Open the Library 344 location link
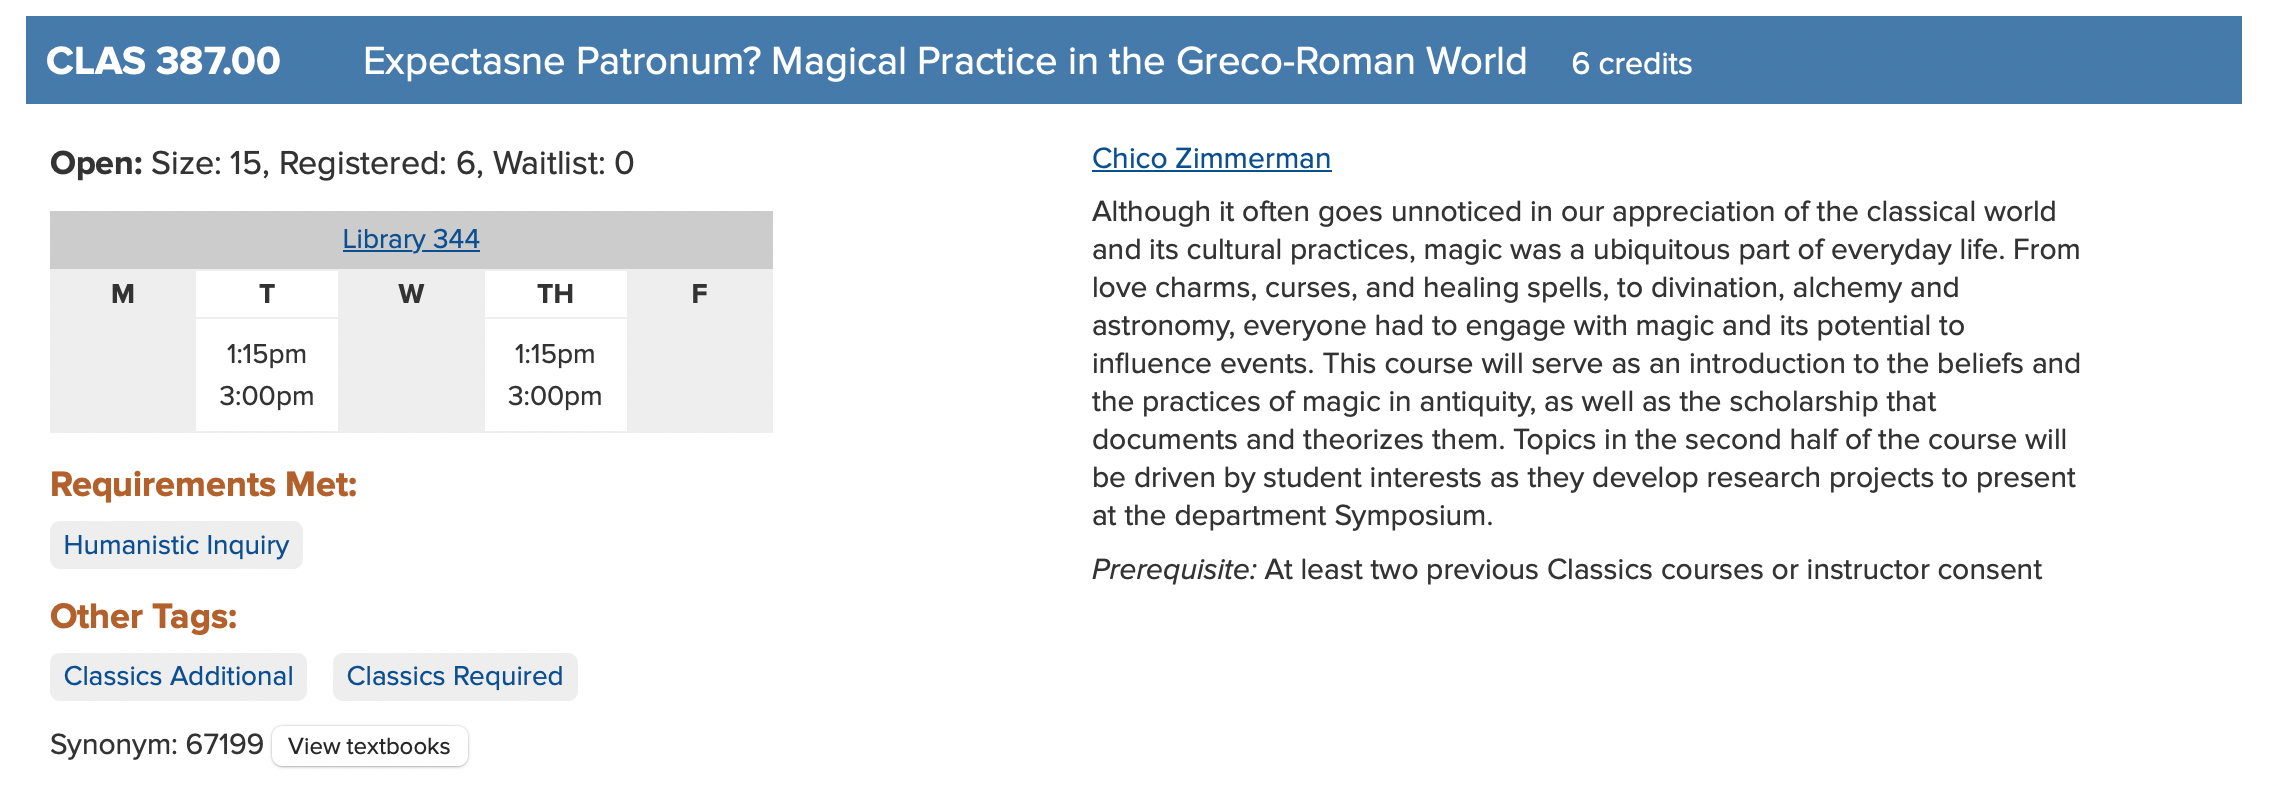This screenshot has height=786, width=2278. tap(411, 239)
